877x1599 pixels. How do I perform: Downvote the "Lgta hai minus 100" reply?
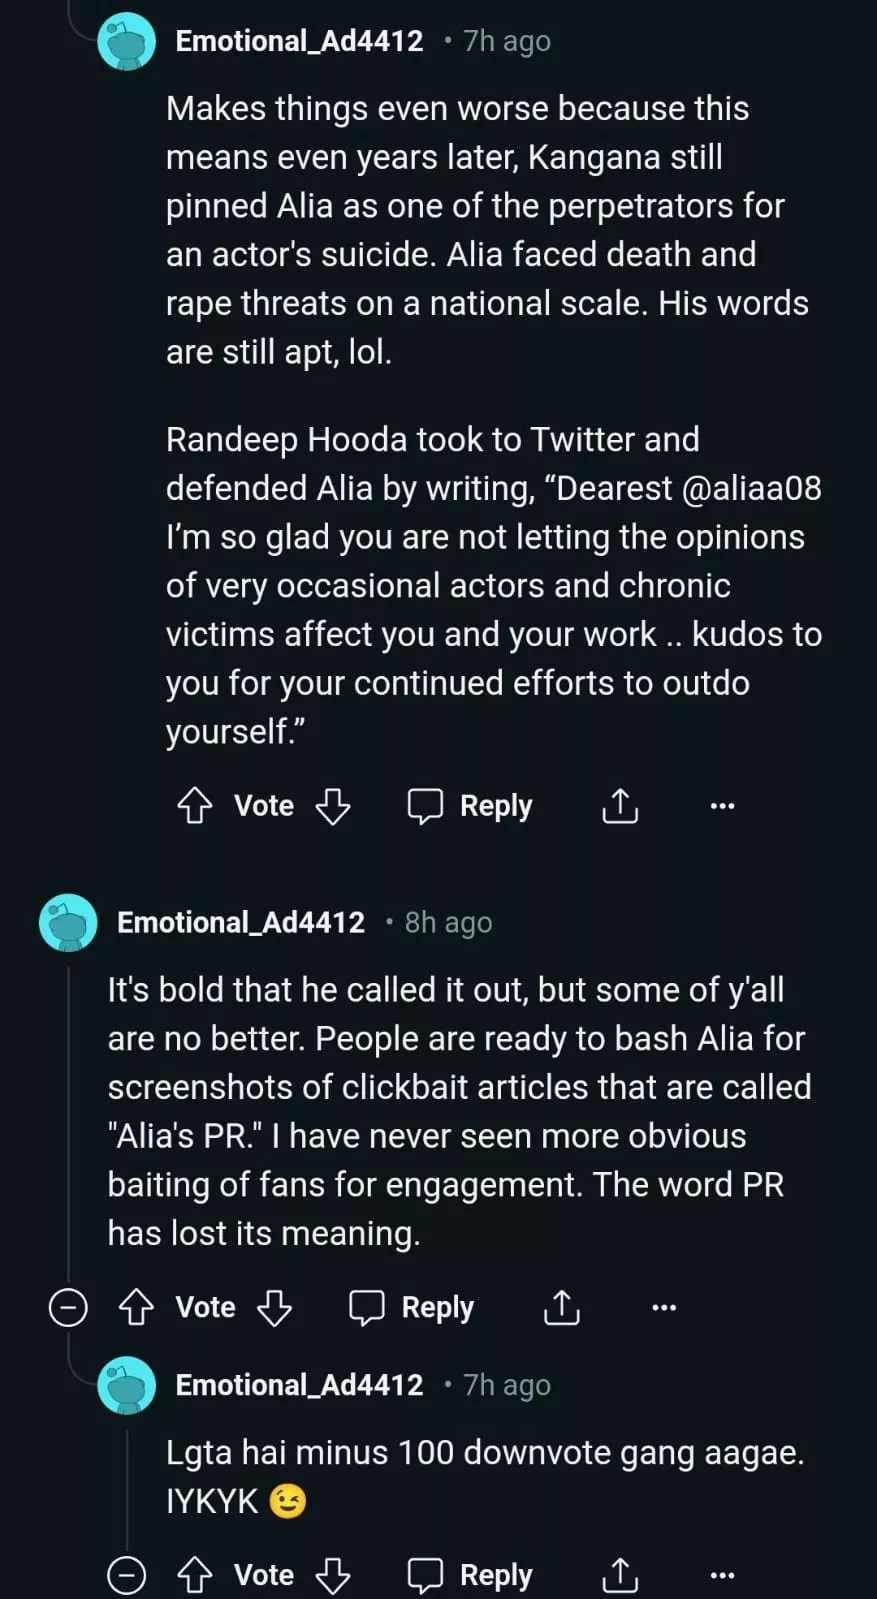click(333, 1575)
